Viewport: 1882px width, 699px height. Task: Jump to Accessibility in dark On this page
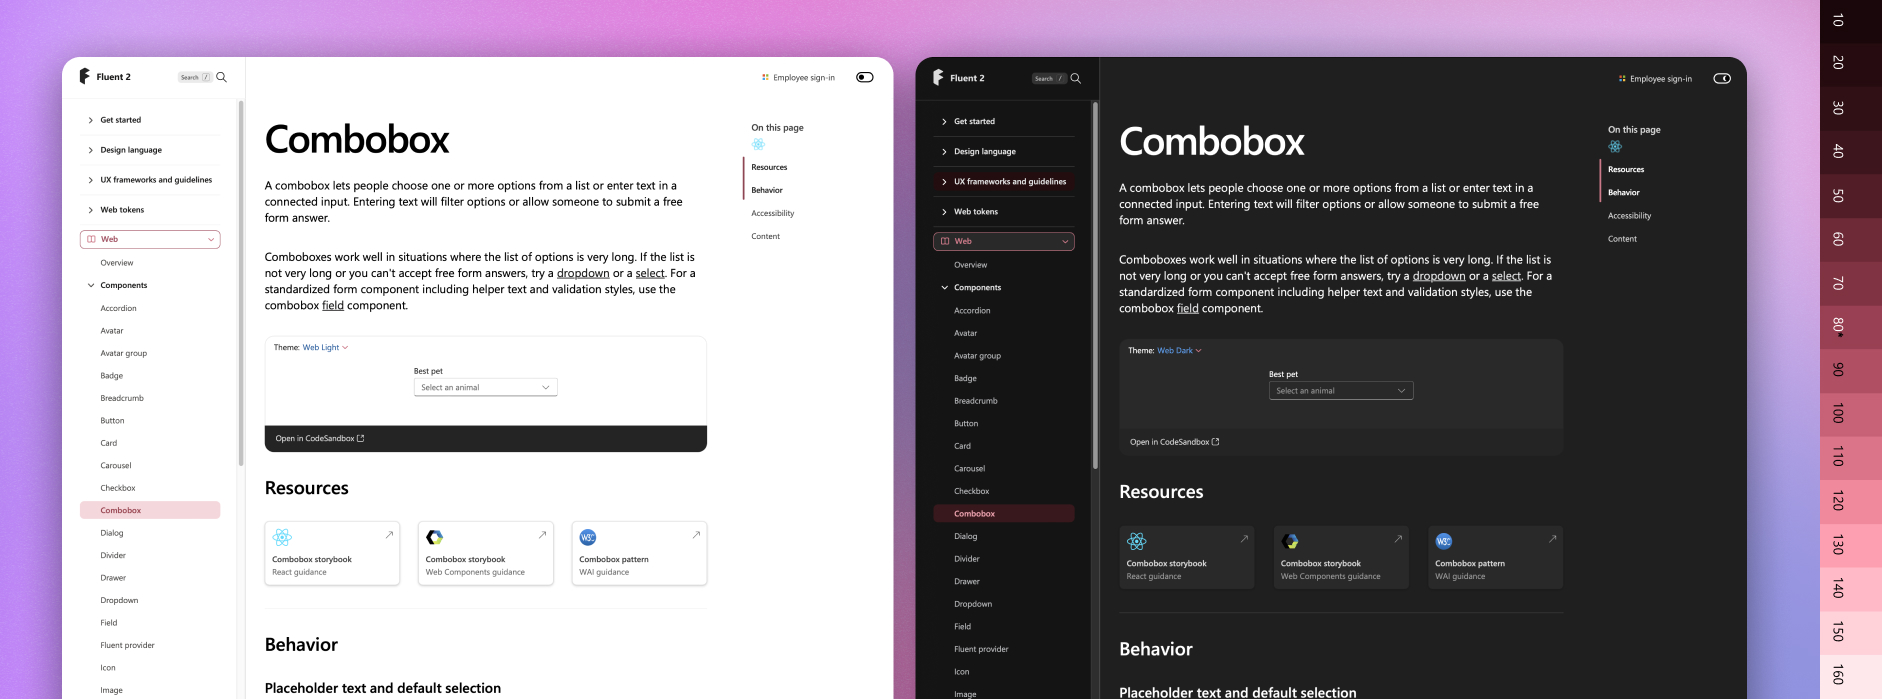[x=1629, y=215]
